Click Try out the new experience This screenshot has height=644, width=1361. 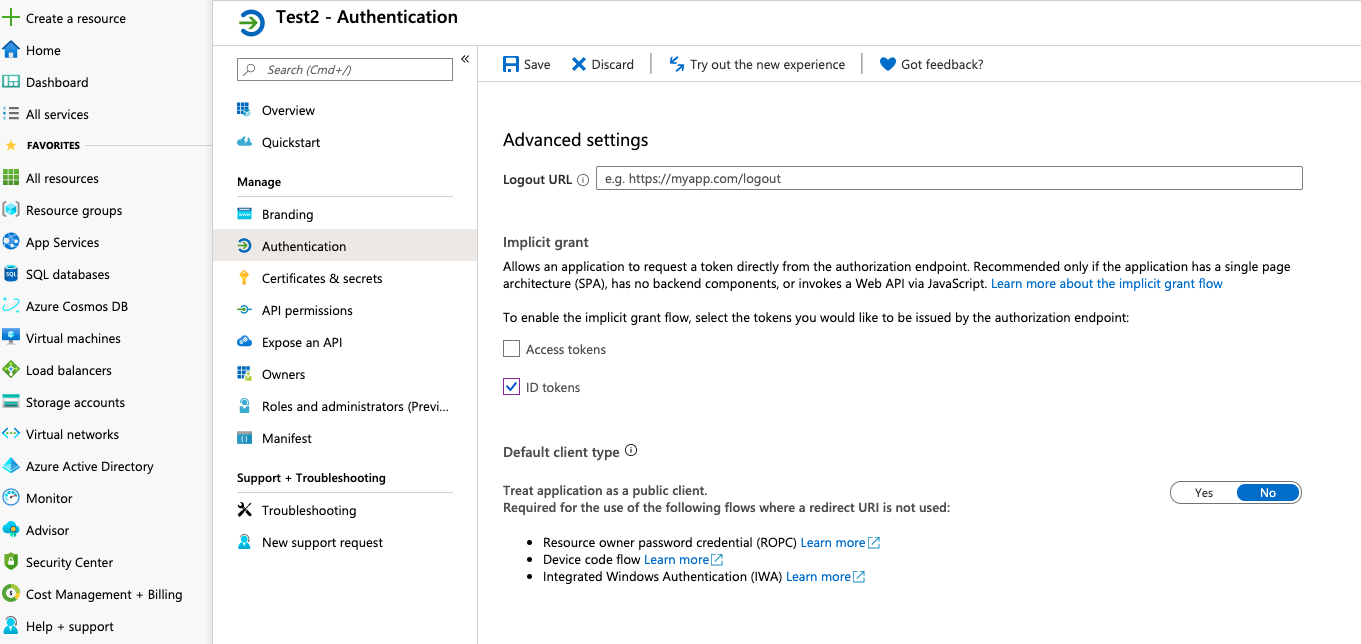tap(757, 64)
